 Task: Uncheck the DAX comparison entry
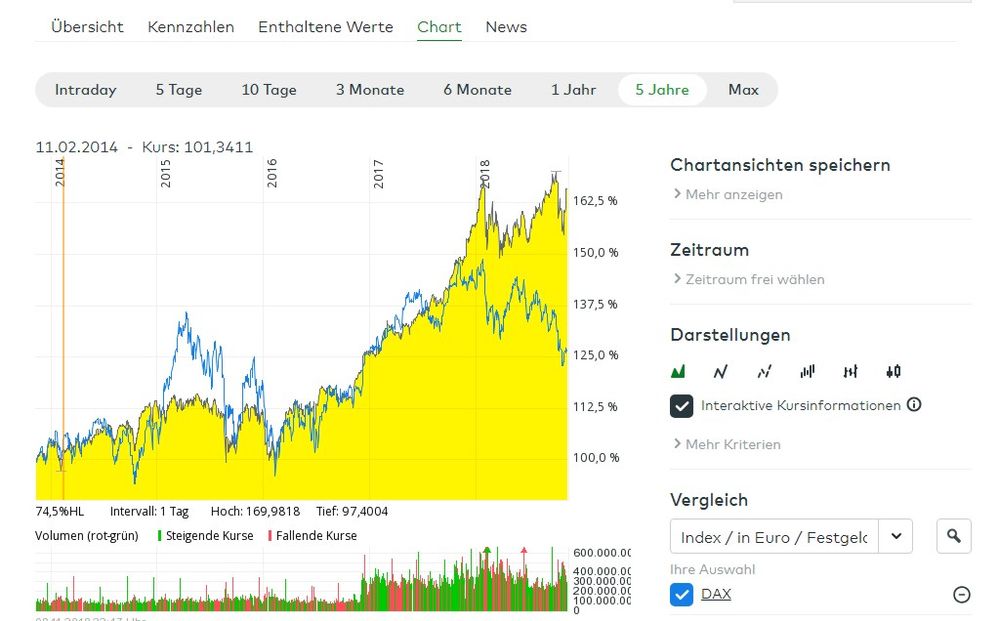pos(681,594)
